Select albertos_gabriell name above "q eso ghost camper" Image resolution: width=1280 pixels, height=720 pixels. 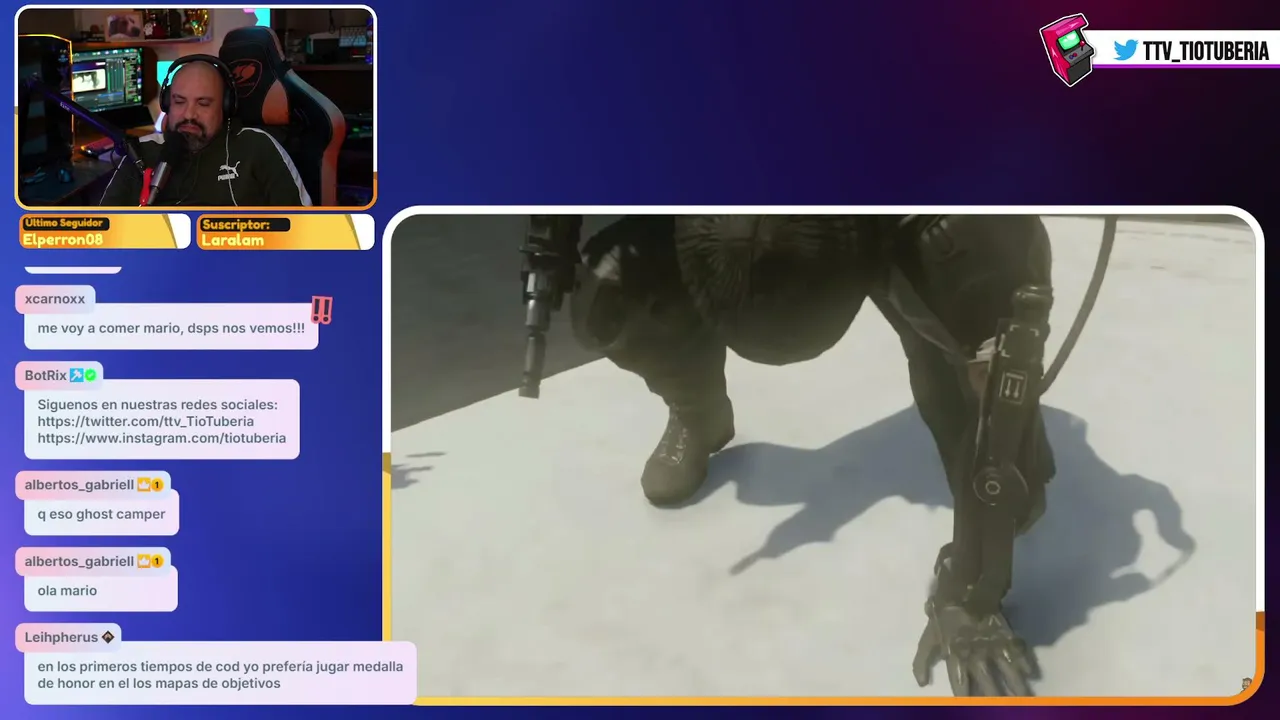79,485
